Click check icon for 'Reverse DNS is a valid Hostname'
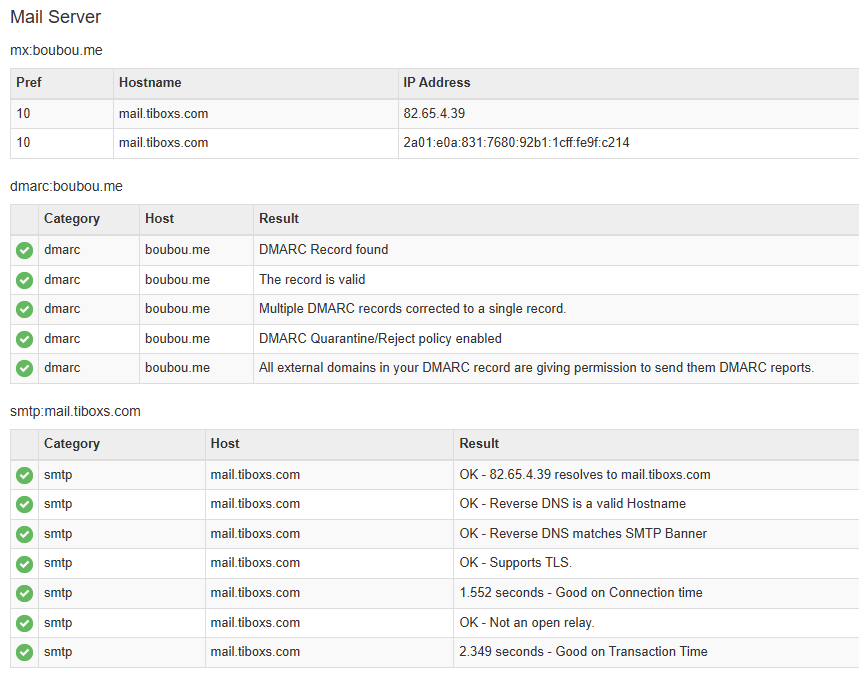This screenshot has width=859, height=685. pos(25,504)
